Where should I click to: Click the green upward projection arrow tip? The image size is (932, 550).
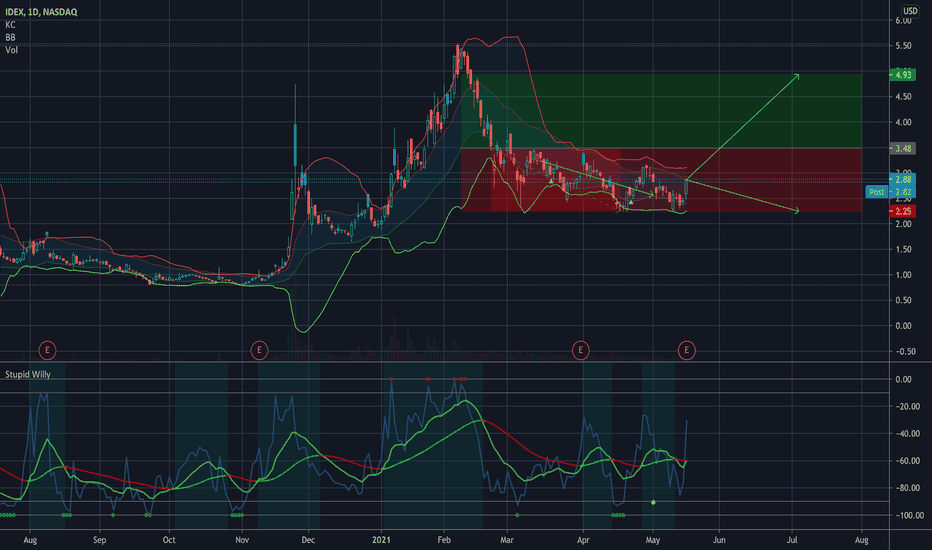(797, 76)
